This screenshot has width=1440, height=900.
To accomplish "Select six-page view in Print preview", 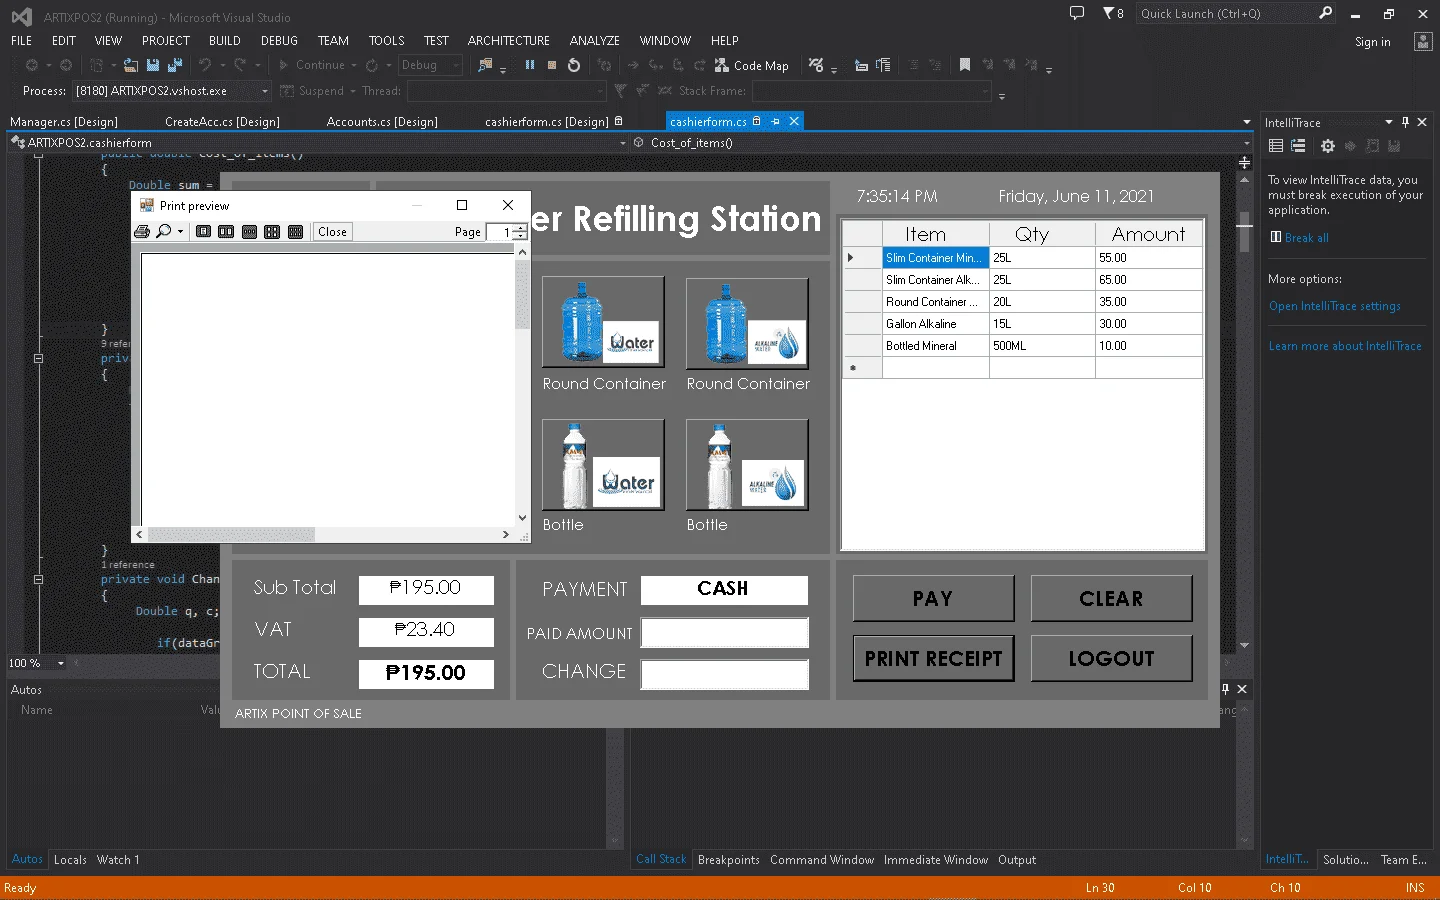I will (x=295, y=232).
